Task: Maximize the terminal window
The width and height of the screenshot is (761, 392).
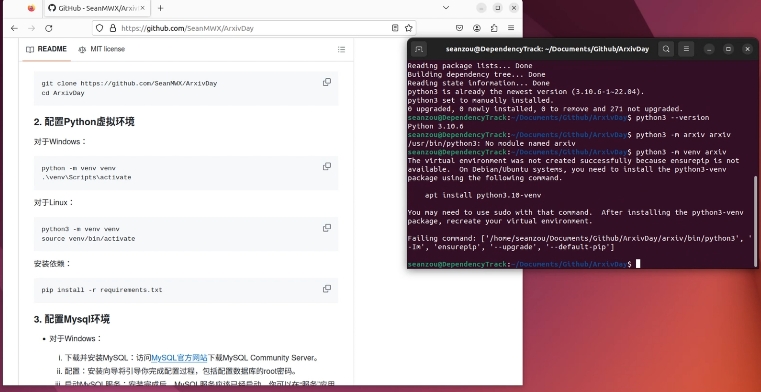Action: (728, 49)
